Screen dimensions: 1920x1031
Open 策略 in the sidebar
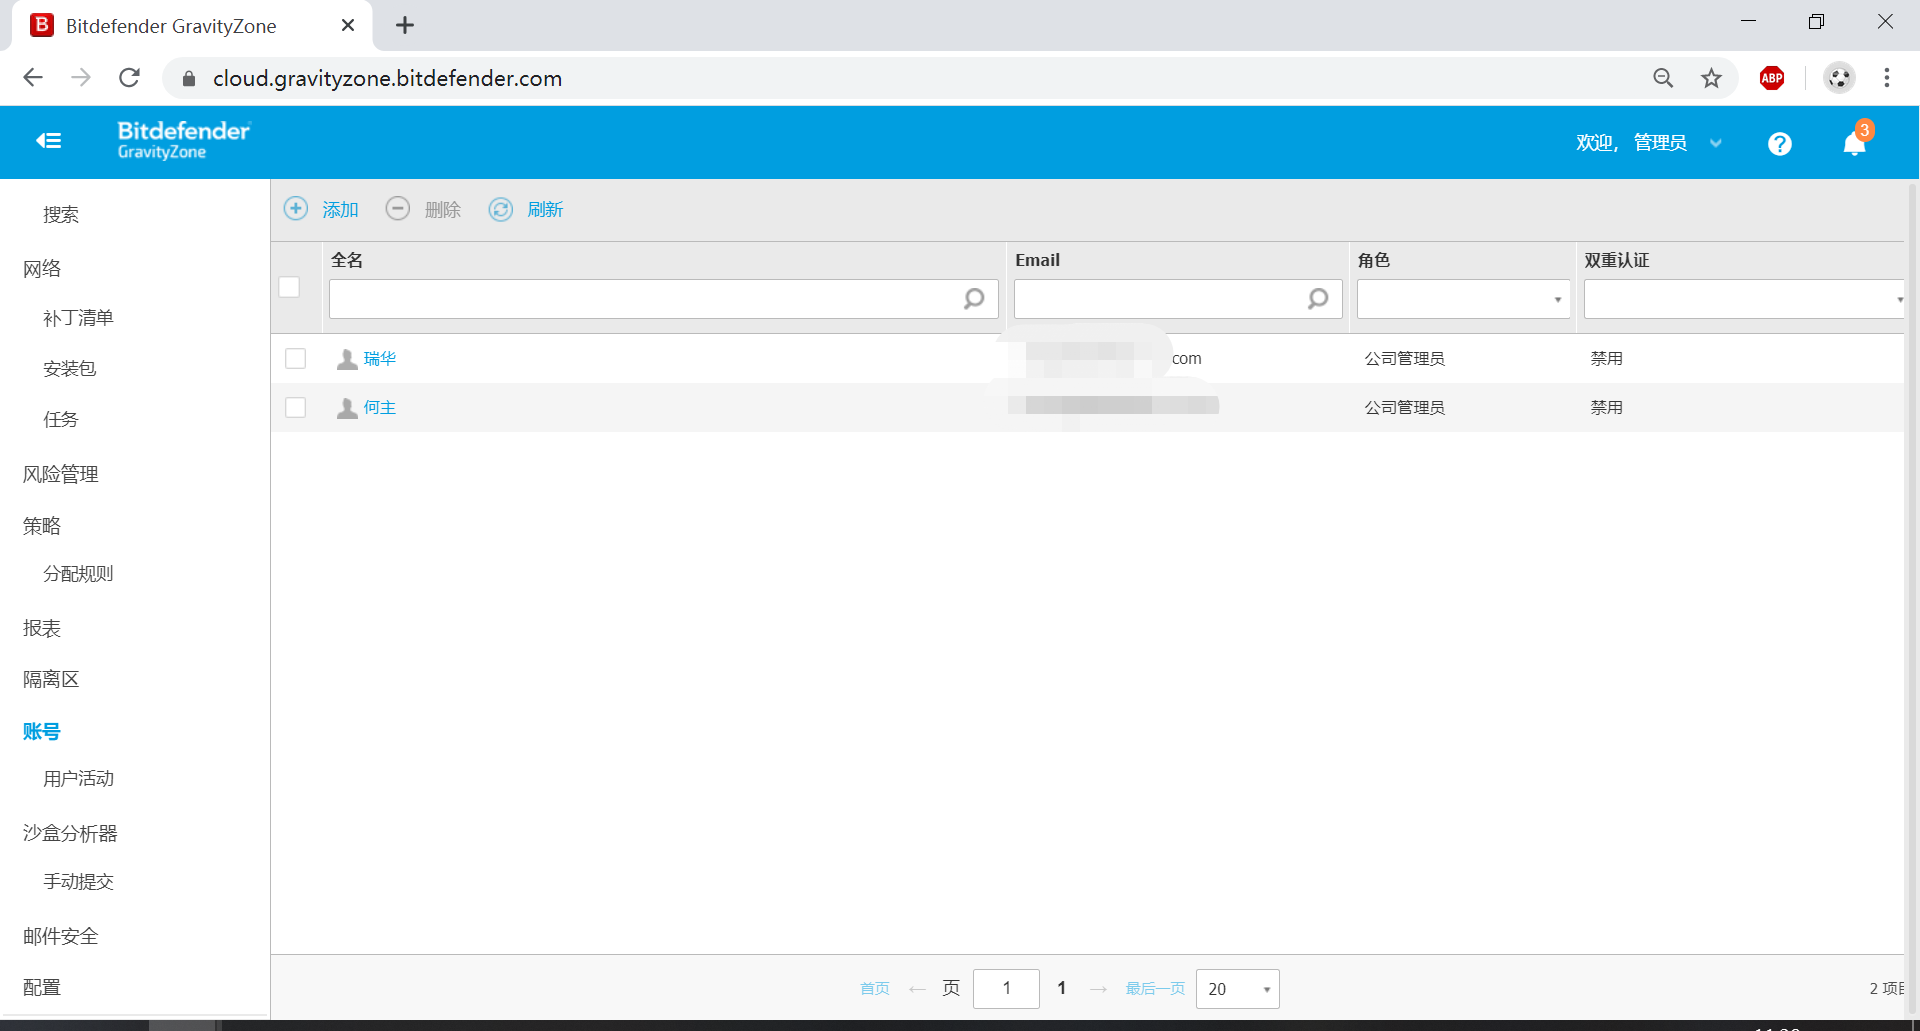pyautogui.click(x=42, y=526)
